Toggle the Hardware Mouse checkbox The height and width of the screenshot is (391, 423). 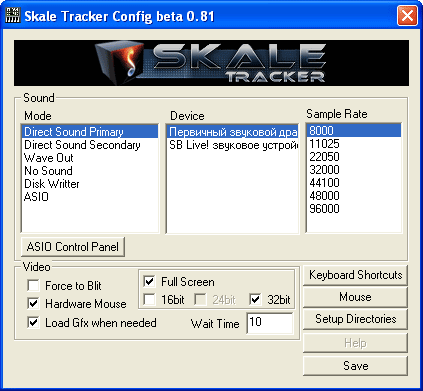pyautogui.click(x=33, y=304)
